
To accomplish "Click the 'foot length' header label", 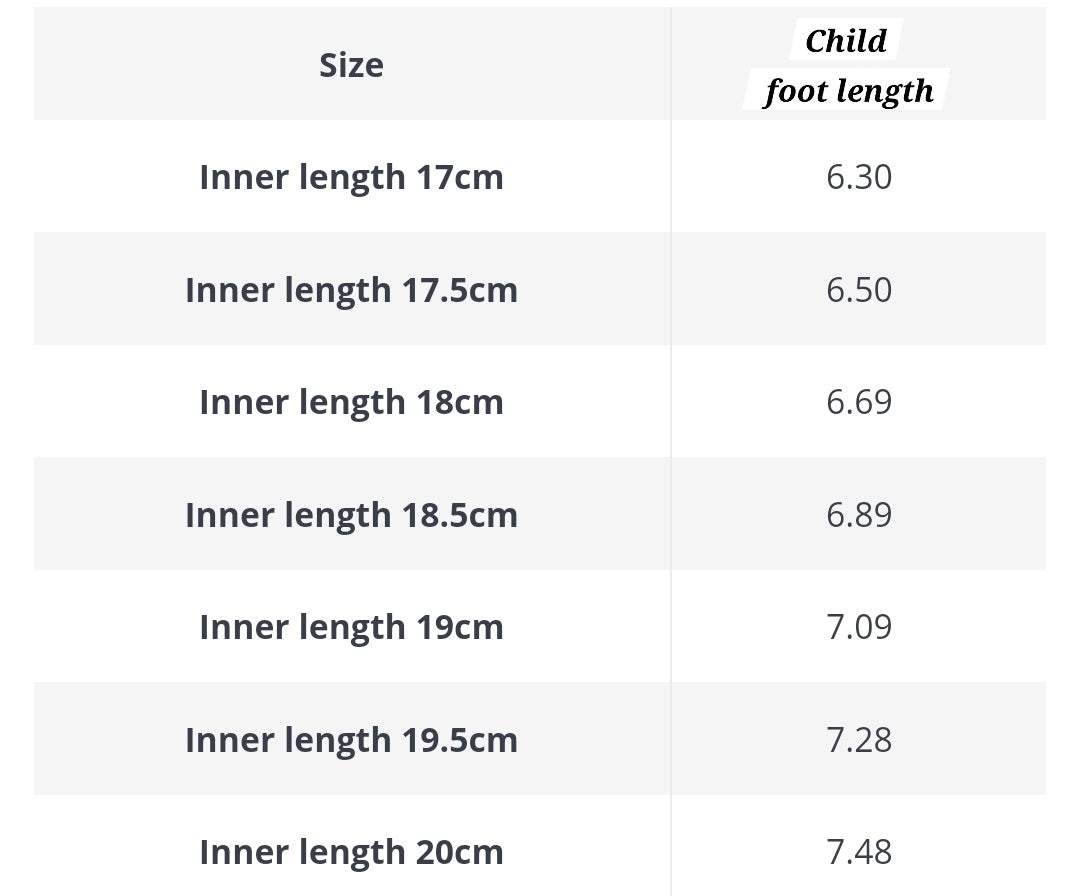I will pyautogui.click(x=849, y=91).
